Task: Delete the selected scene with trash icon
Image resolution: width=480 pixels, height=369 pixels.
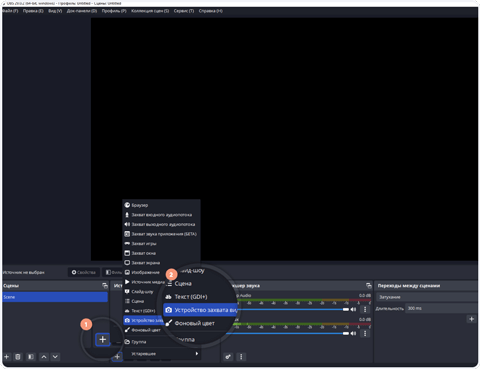Action: tap(18, 357)
